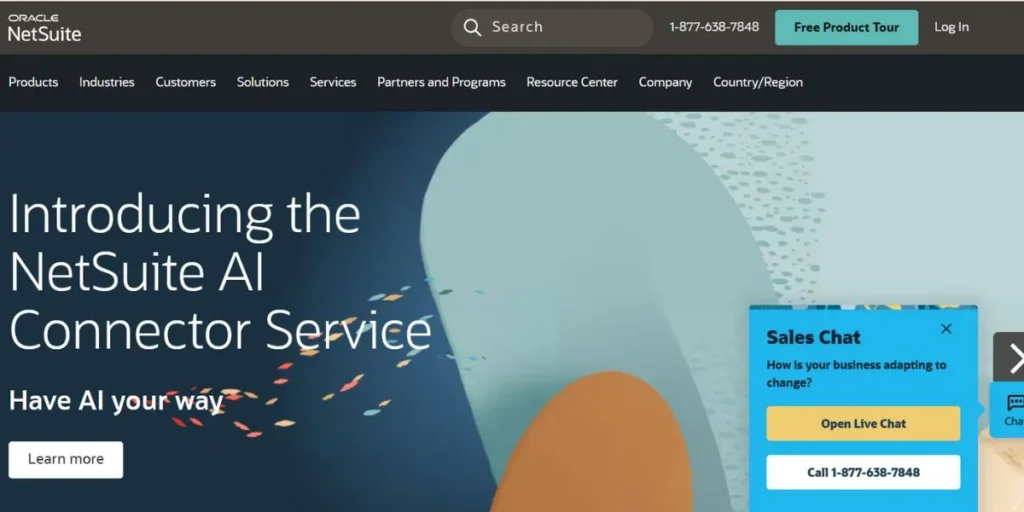Click the next slide arrow
The image size is (1024, 512).
tap(1010, 357)
